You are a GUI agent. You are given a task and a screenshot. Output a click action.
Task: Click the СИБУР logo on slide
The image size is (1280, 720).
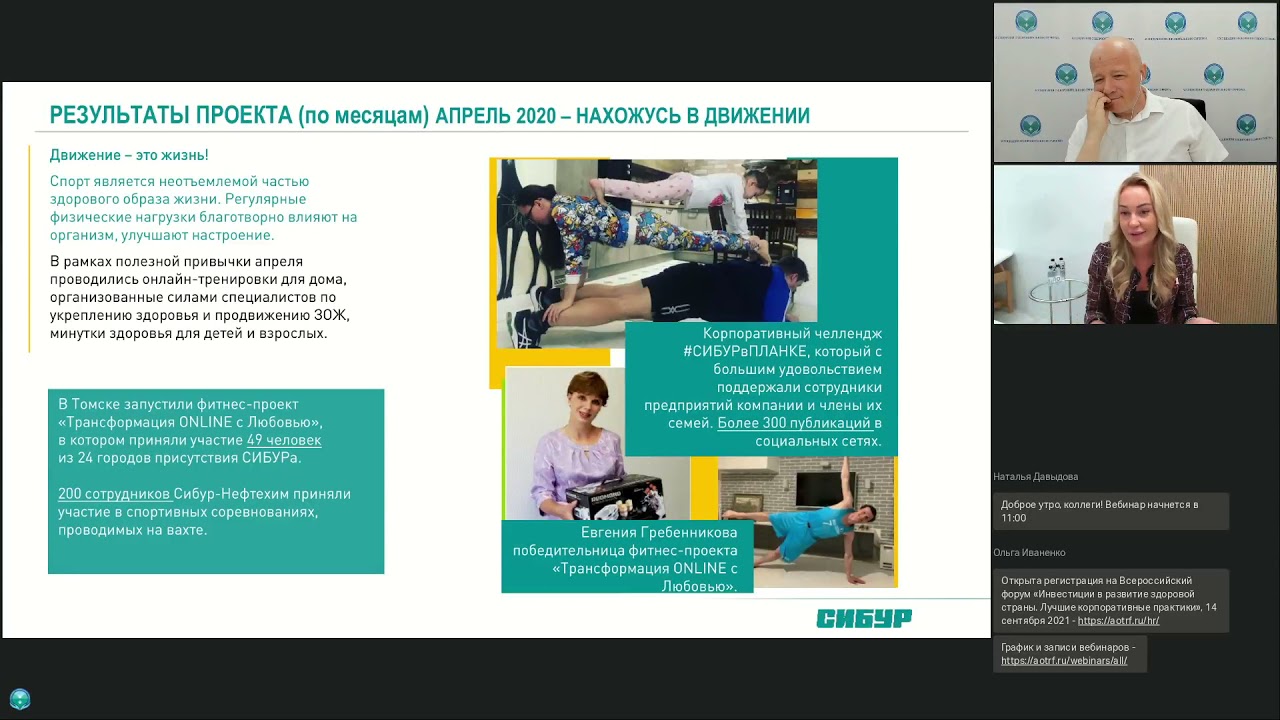pyautogui.click(x=864, y=619)
